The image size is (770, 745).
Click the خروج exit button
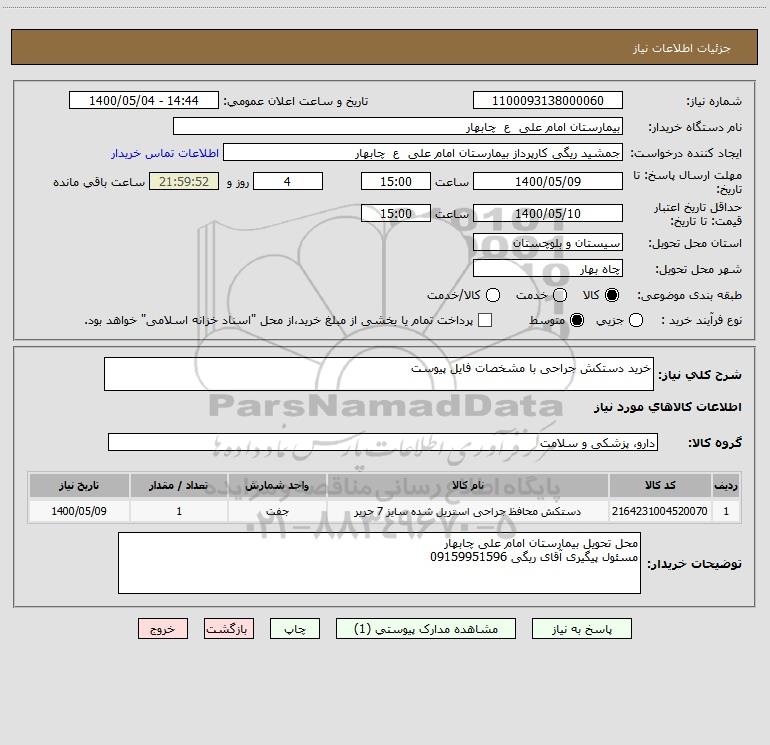click(x=163, y=629)
